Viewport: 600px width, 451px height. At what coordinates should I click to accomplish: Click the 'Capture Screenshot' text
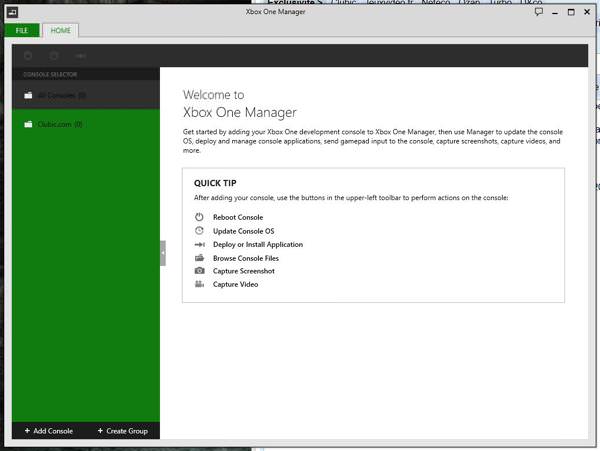click(244, 271)
